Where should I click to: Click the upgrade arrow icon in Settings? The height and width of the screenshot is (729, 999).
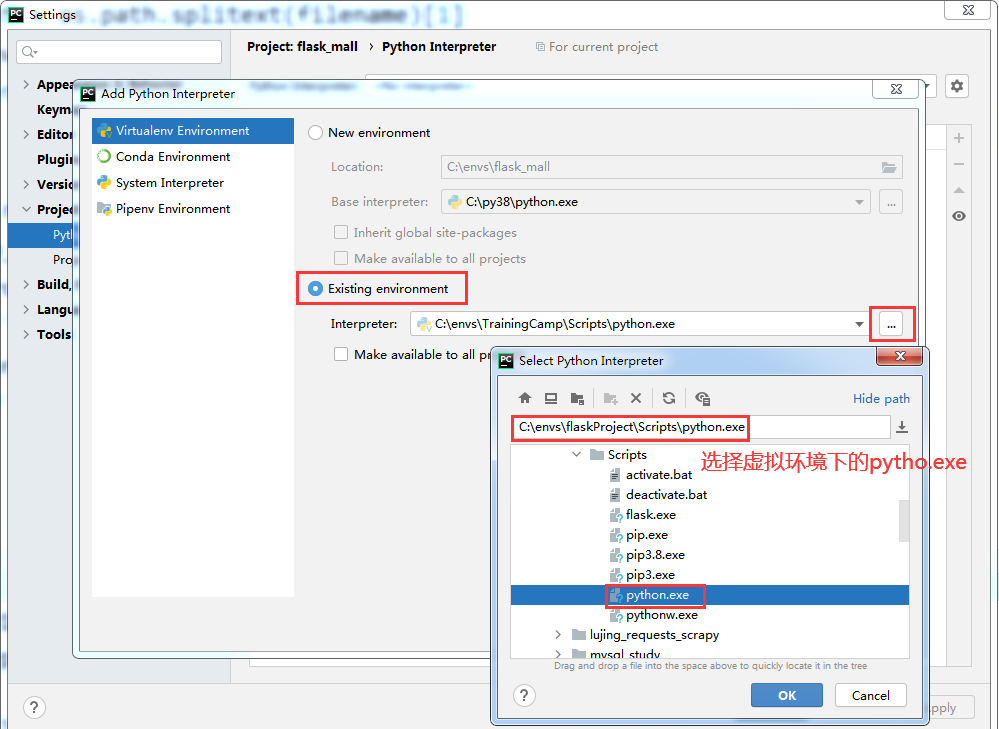pos(959,190)
